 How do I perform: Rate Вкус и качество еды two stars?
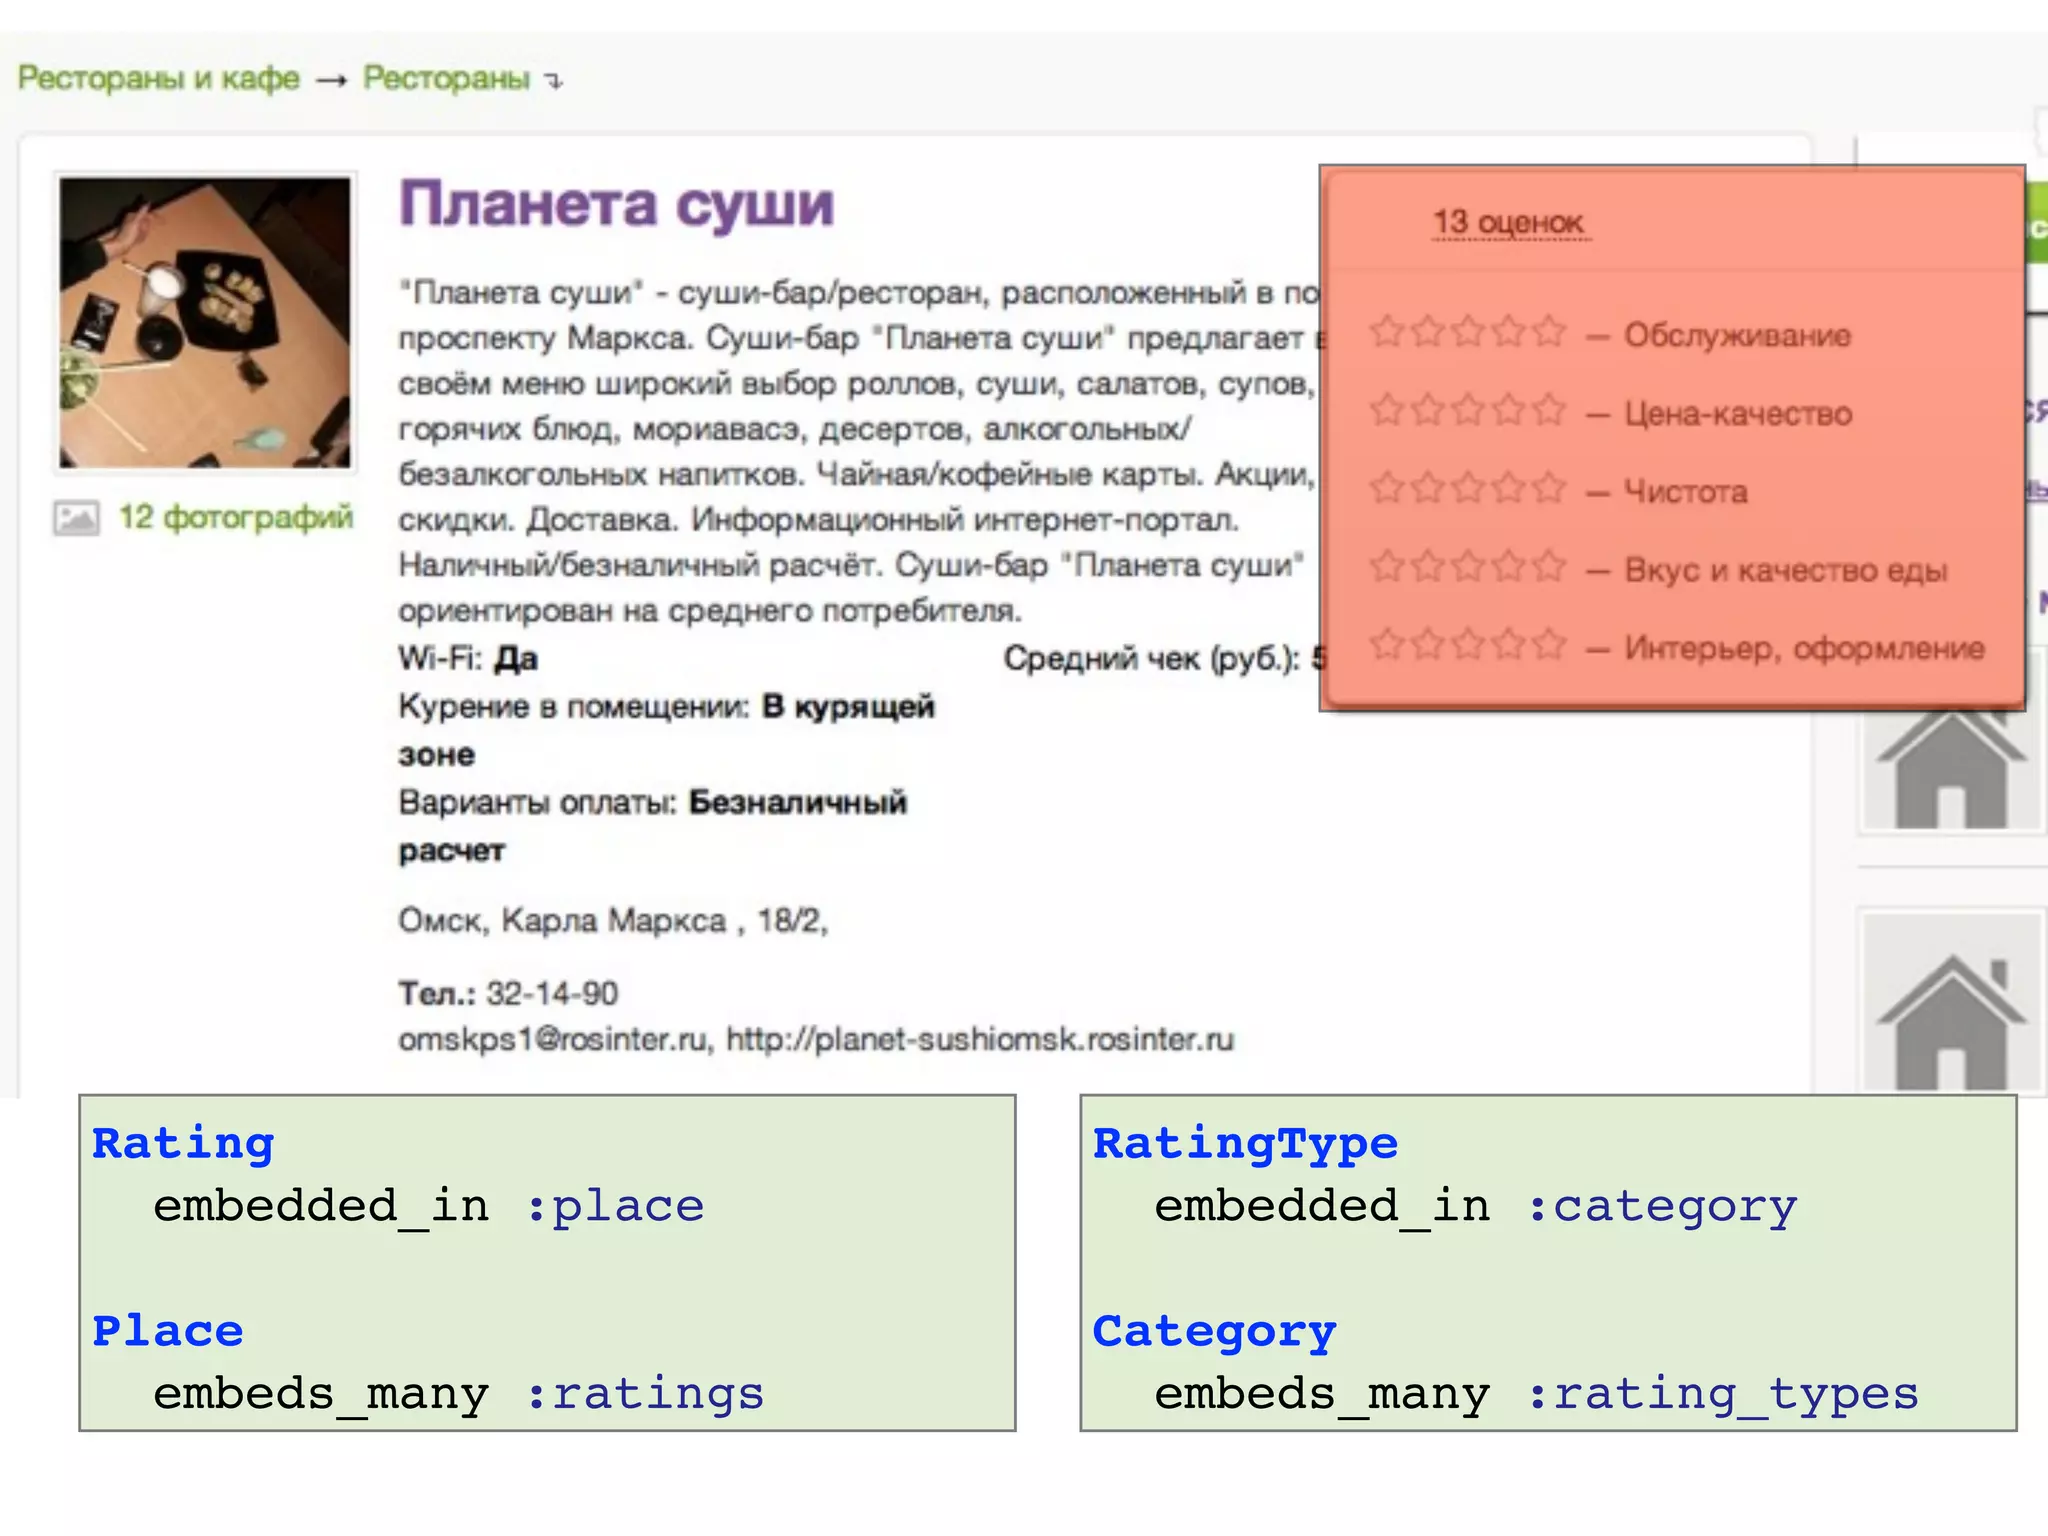(1428, 566)
